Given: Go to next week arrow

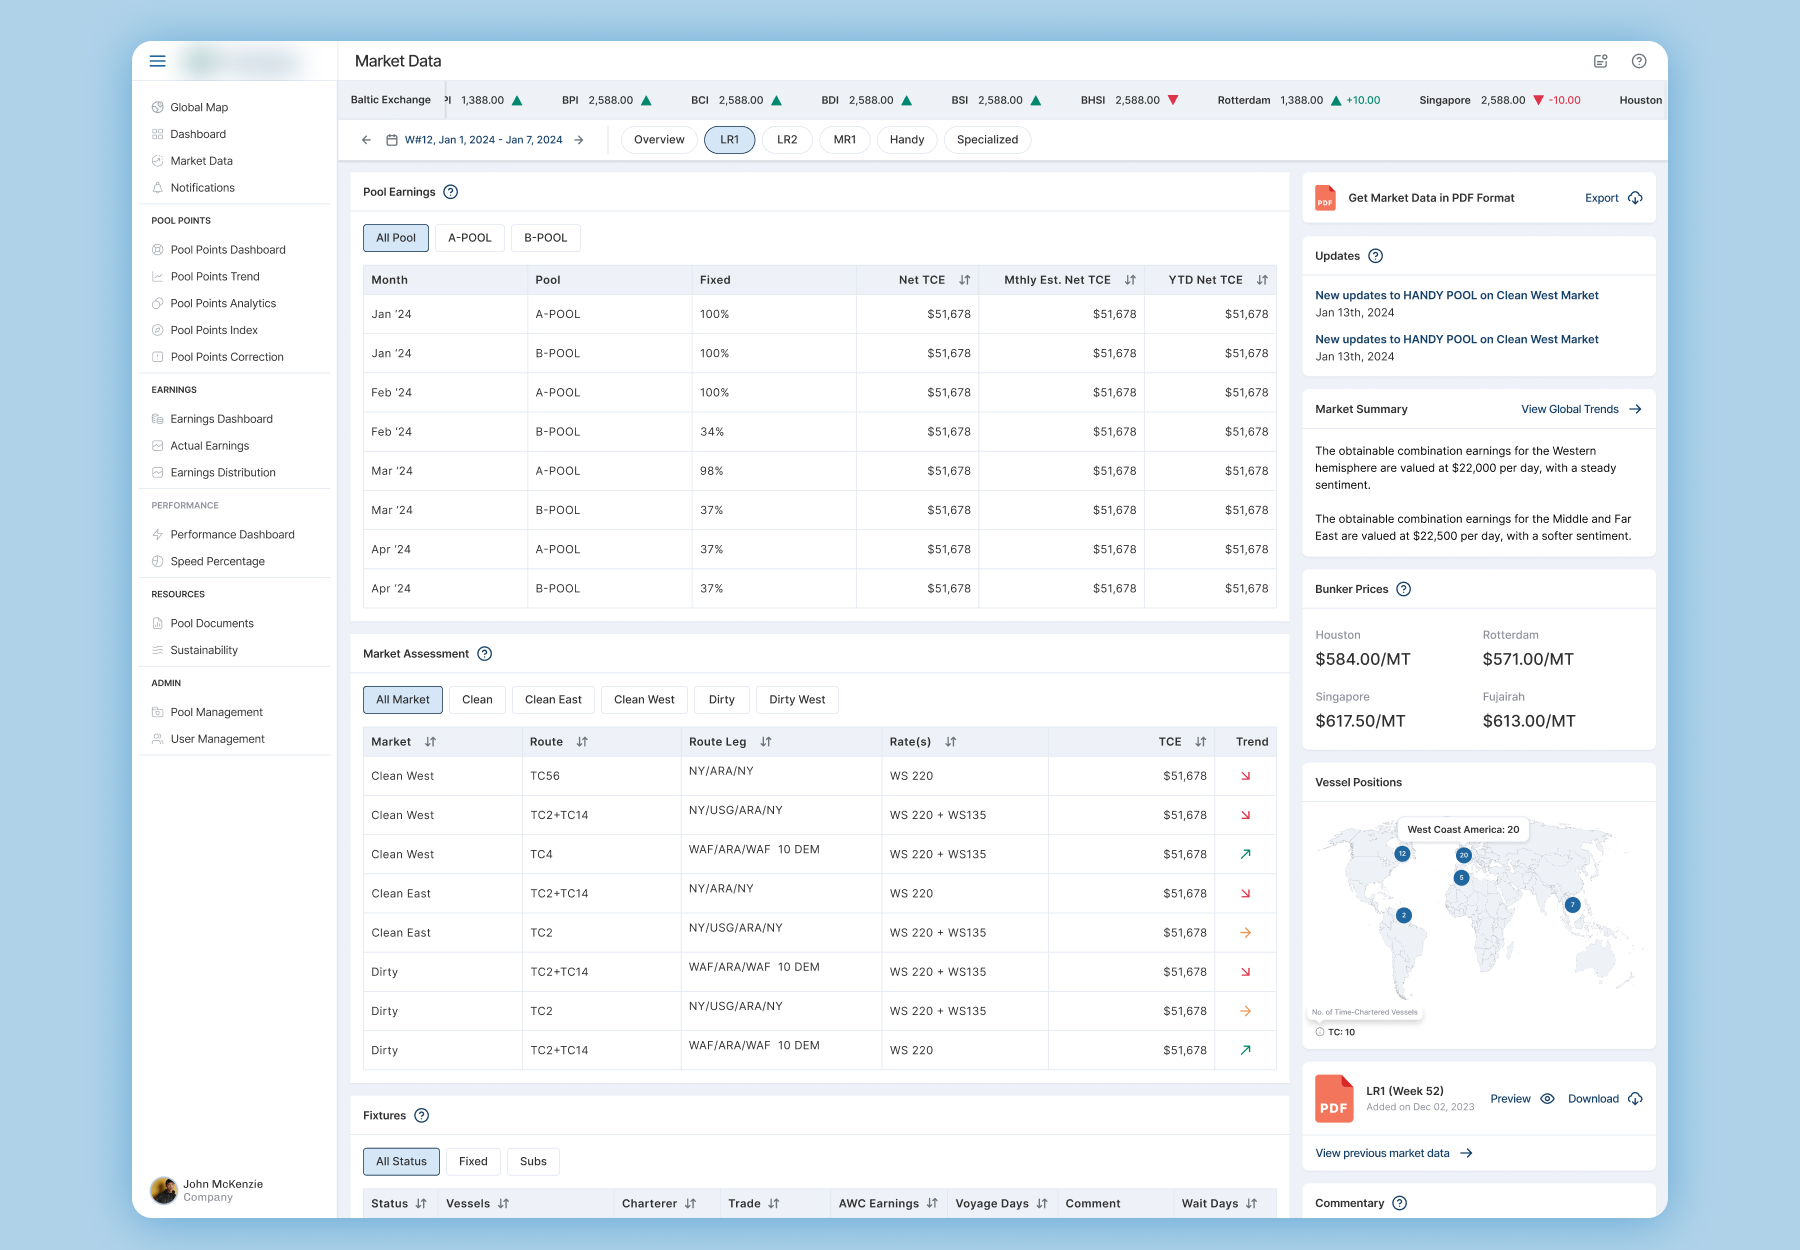Looking at the screenshot, I should (579, 140).
